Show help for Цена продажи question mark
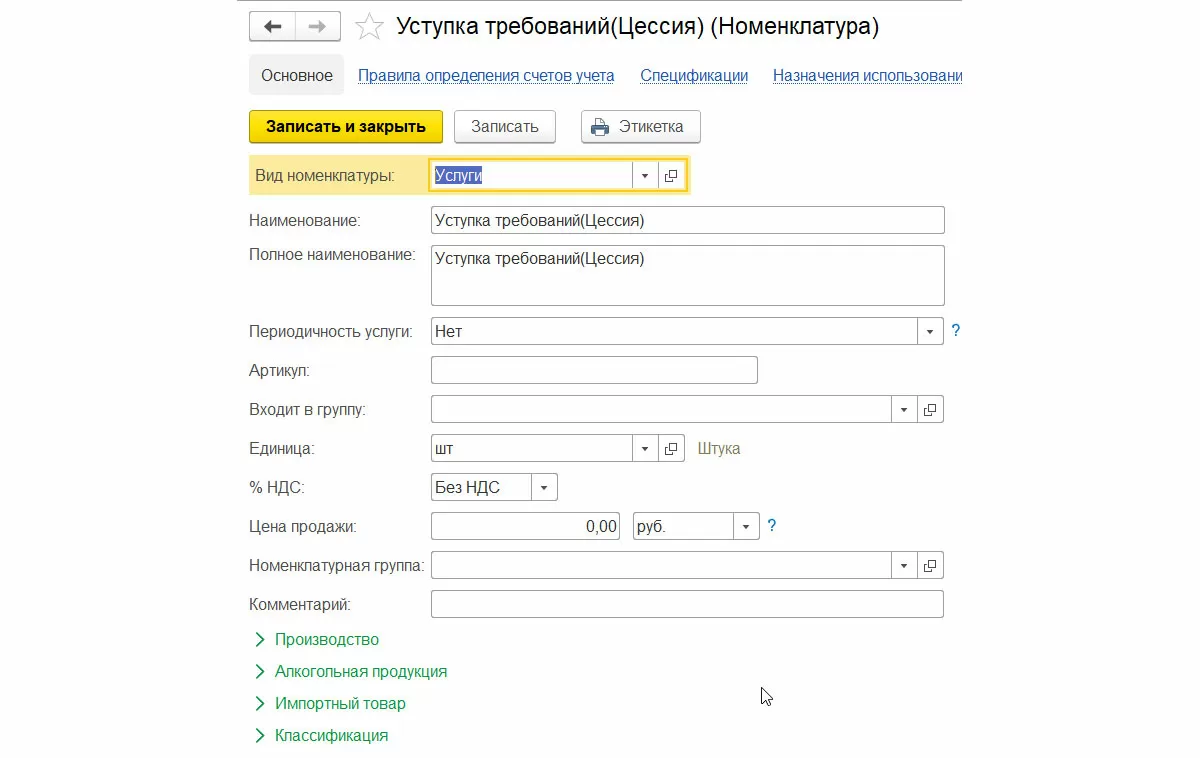 [x=772, y=526]
